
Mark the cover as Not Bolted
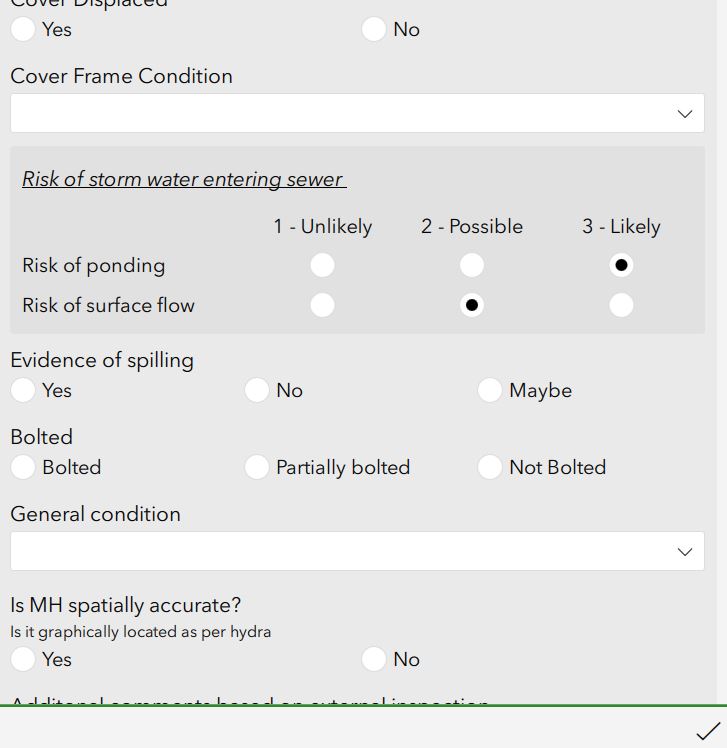[490, 467]
